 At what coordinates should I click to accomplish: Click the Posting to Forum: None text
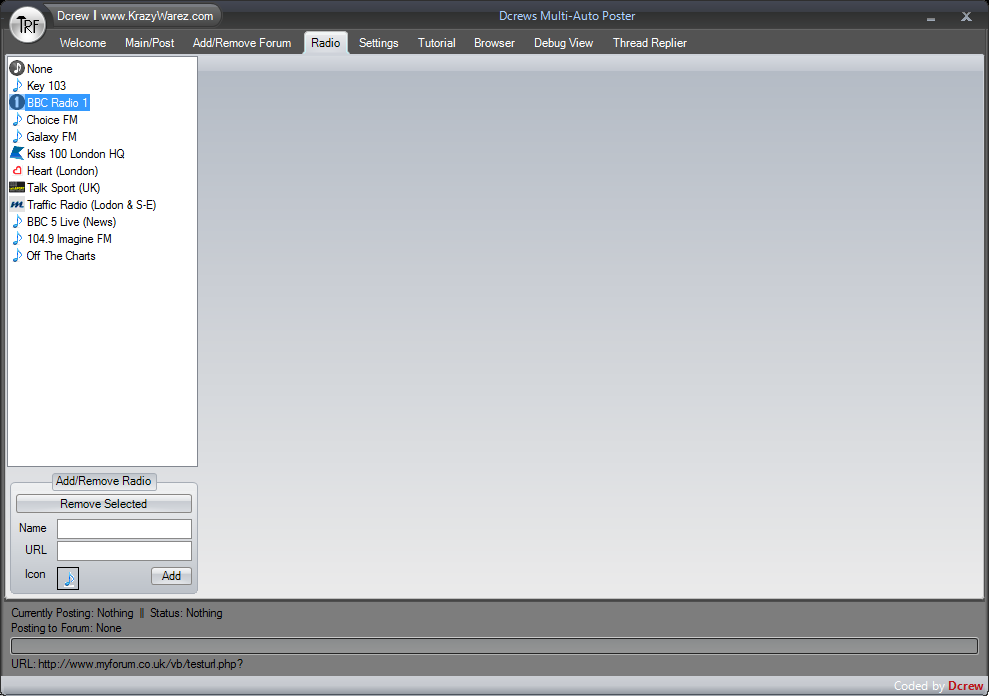tap(66, 628)
